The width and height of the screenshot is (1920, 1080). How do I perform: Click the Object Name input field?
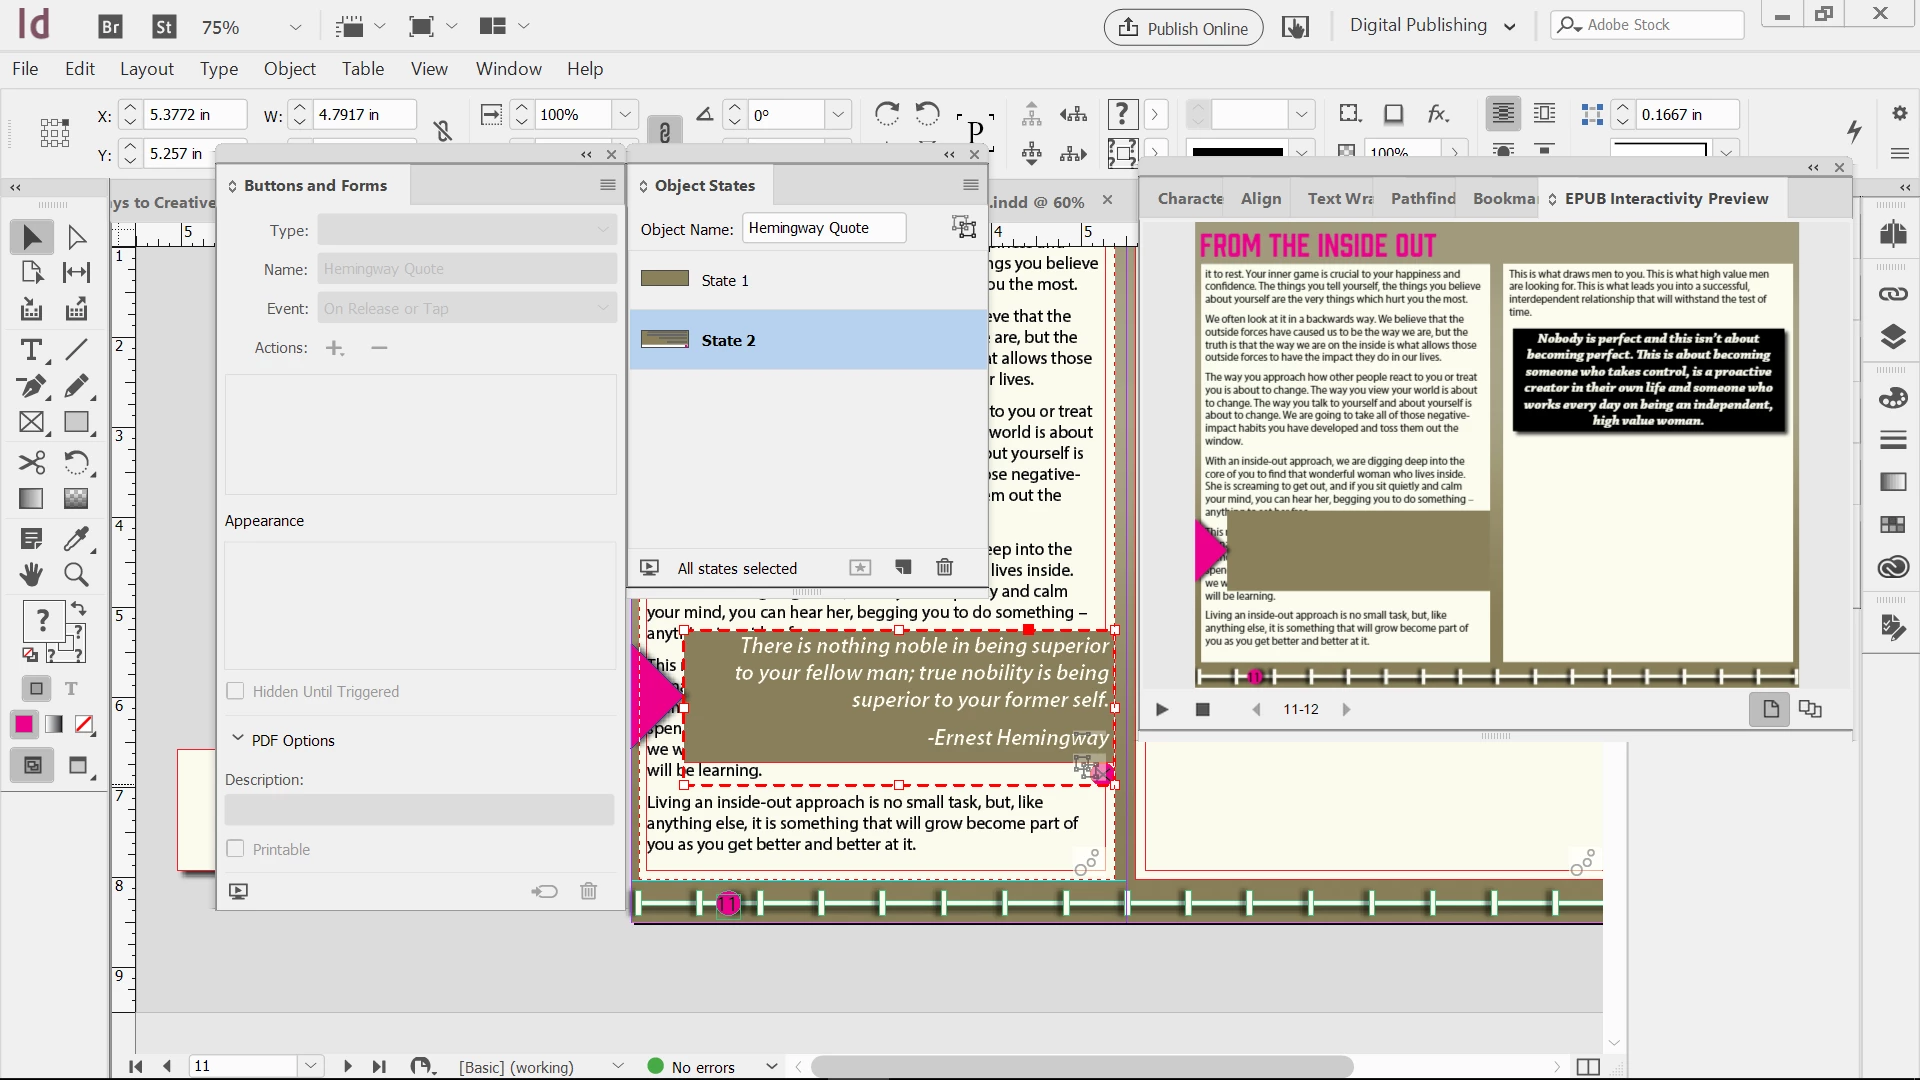click(x=824, y=228)
